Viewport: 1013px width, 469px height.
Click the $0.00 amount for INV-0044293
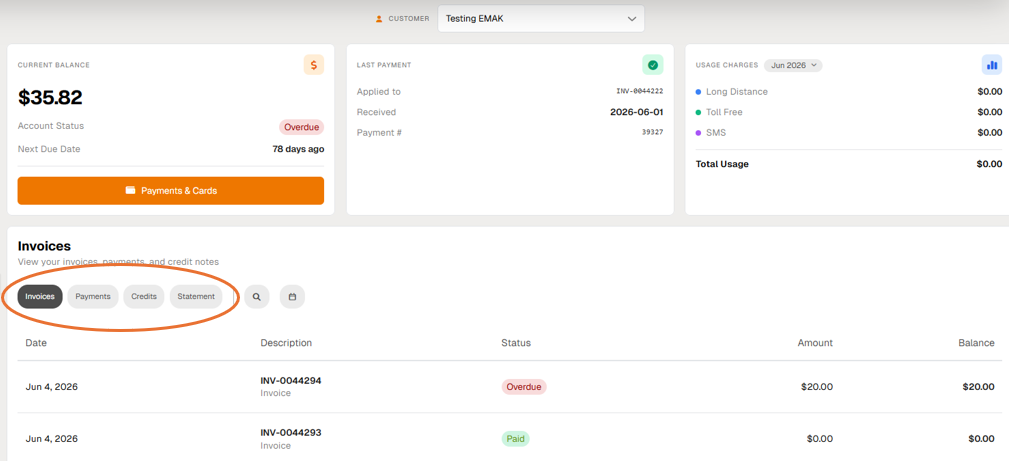pos(820,439)
